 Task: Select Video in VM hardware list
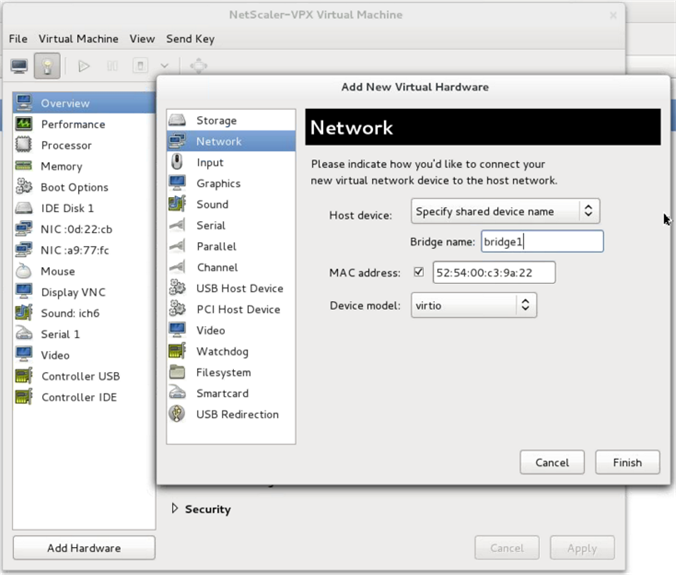[x=84, y=355]
